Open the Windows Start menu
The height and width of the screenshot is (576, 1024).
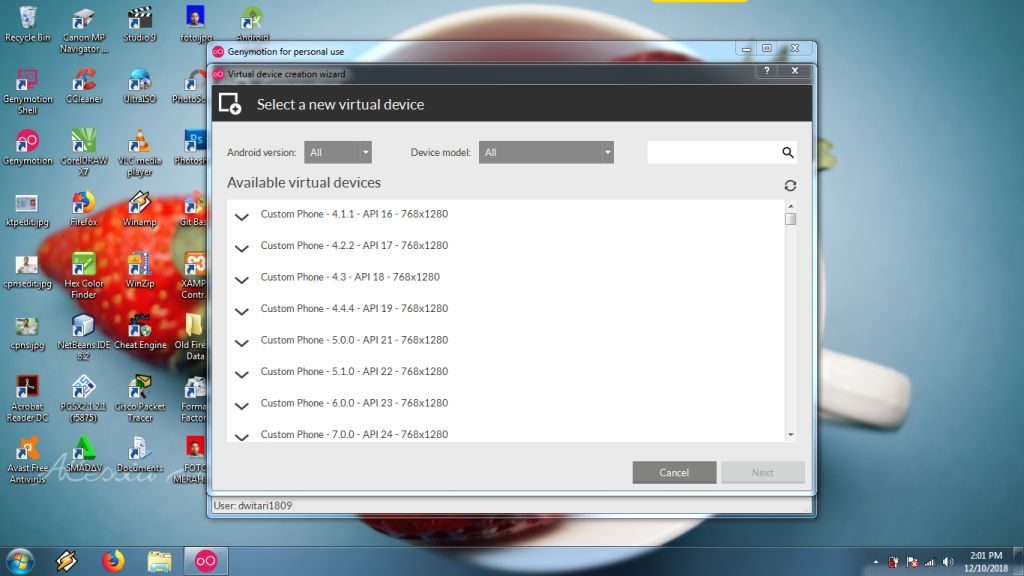[x=20, y=561]
